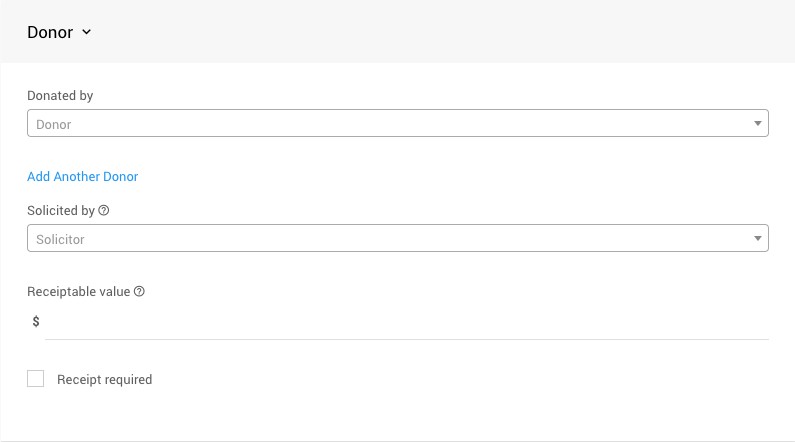
Task: Enable the Receipt required checkbox
Action: point(36,379)
